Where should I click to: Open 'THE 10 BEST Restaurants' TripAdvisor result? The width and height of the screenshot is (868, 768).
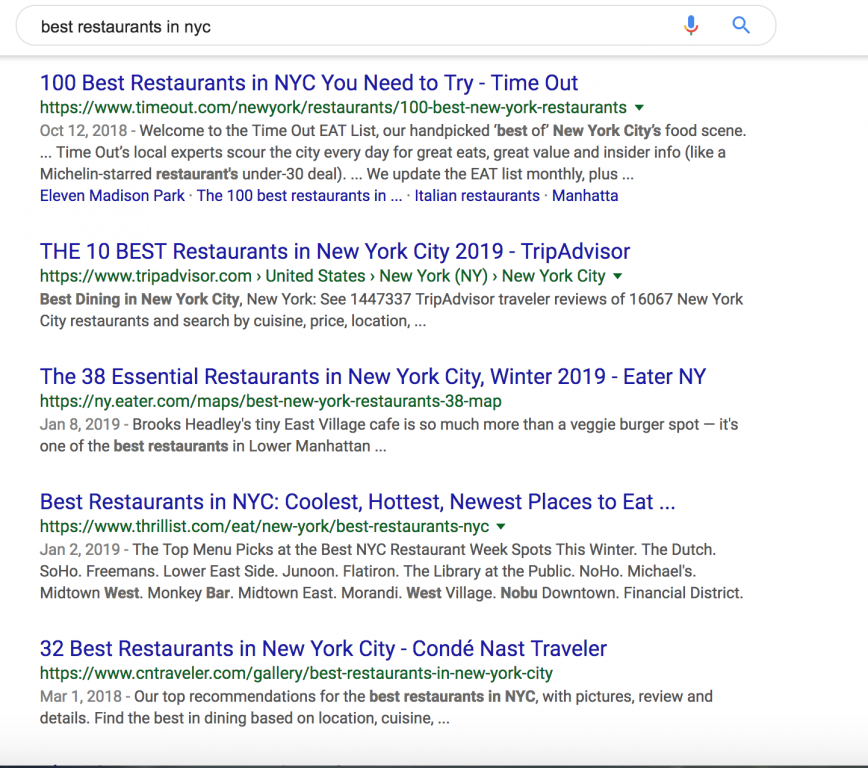point(335,251)
